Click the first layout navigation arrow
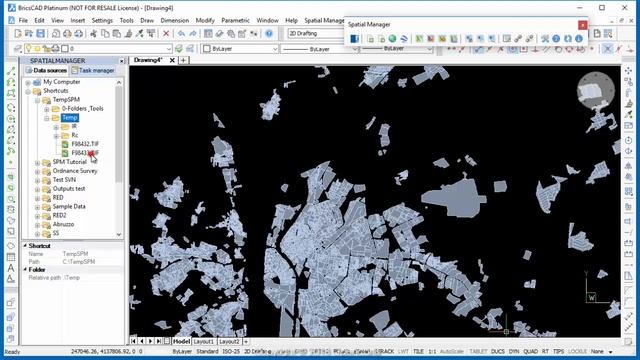This screenshot has height=360, width=640. 133,341
